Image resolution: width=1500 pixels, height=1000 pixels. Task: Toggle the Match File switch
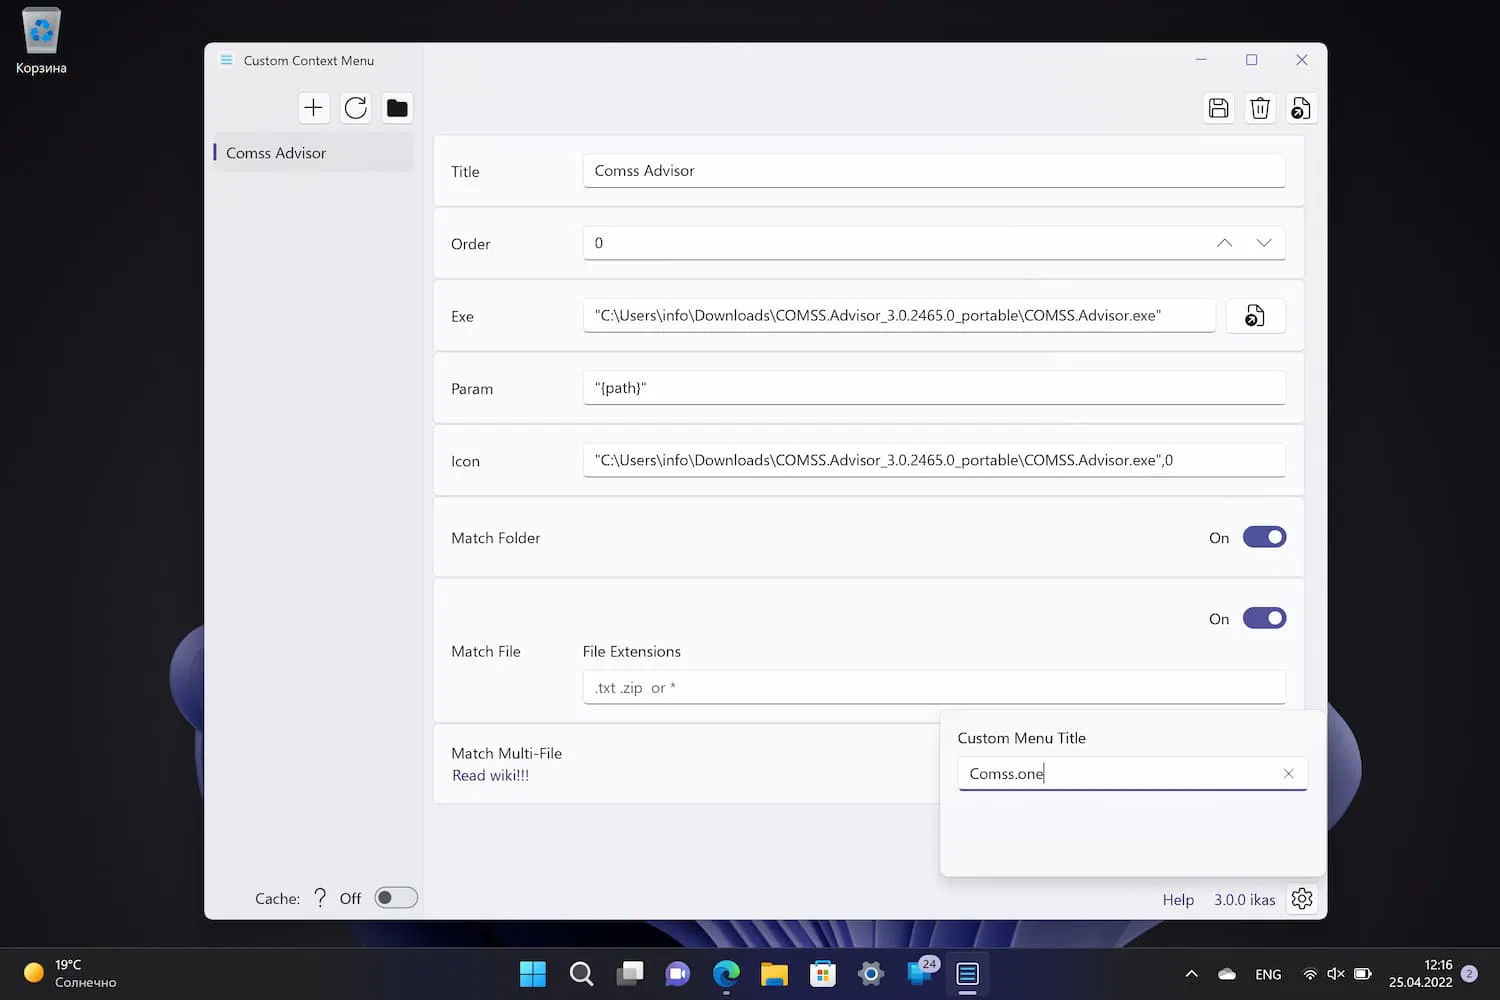coord(1264,618)
